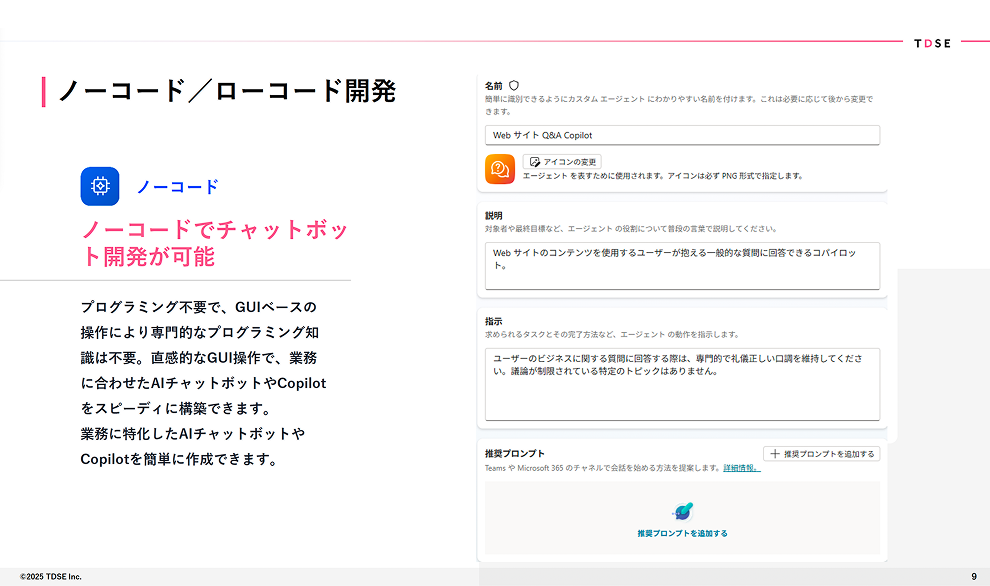Click the pink ノーコードでチャットボット開発が可能 headline

[215, 243]
